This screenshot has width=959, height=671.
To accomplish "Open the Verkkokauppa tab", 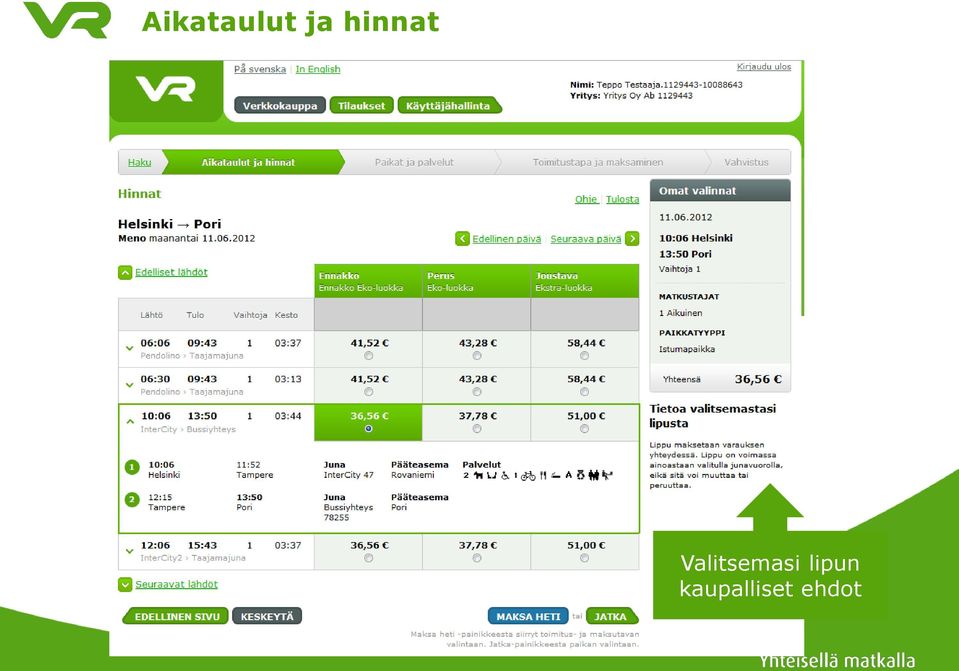I will click(280, 106).
